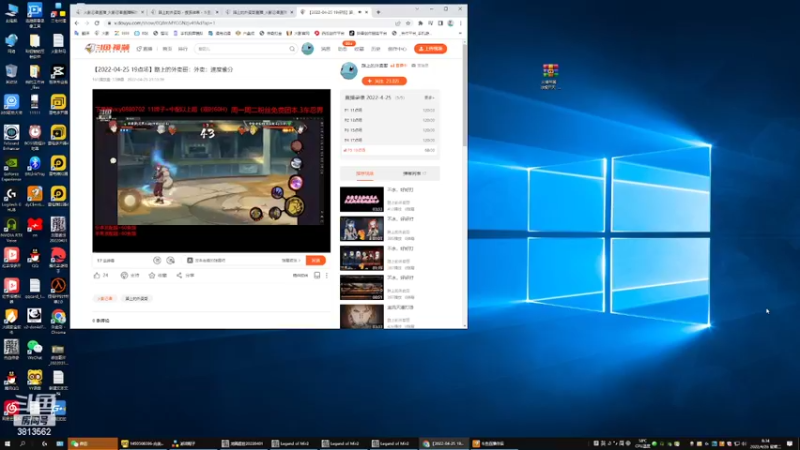The height and width of the screenshot is (450, 800).
Task: Click orange upload video button
Action: pos(431,48)
